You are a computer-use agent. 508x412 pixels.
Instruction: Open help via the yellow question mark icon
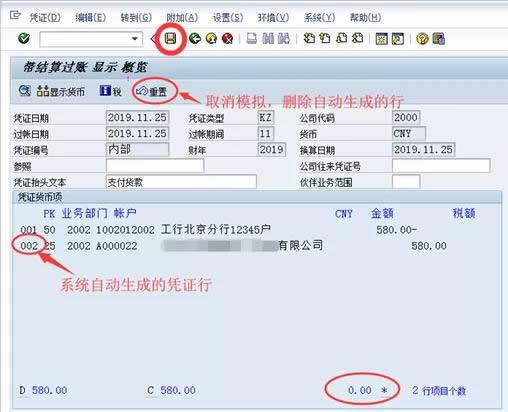click(422, 39)
